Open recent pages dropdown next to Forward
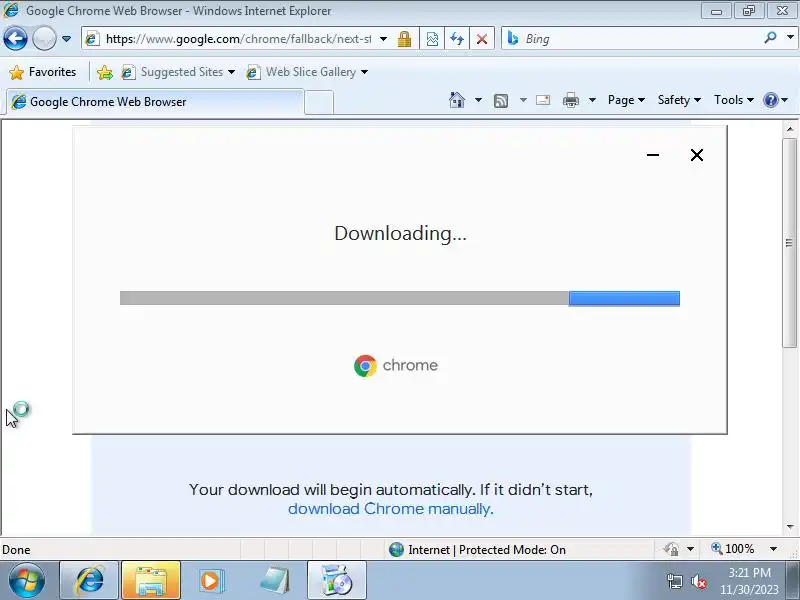The image size is (800, 600). (66, 39)
